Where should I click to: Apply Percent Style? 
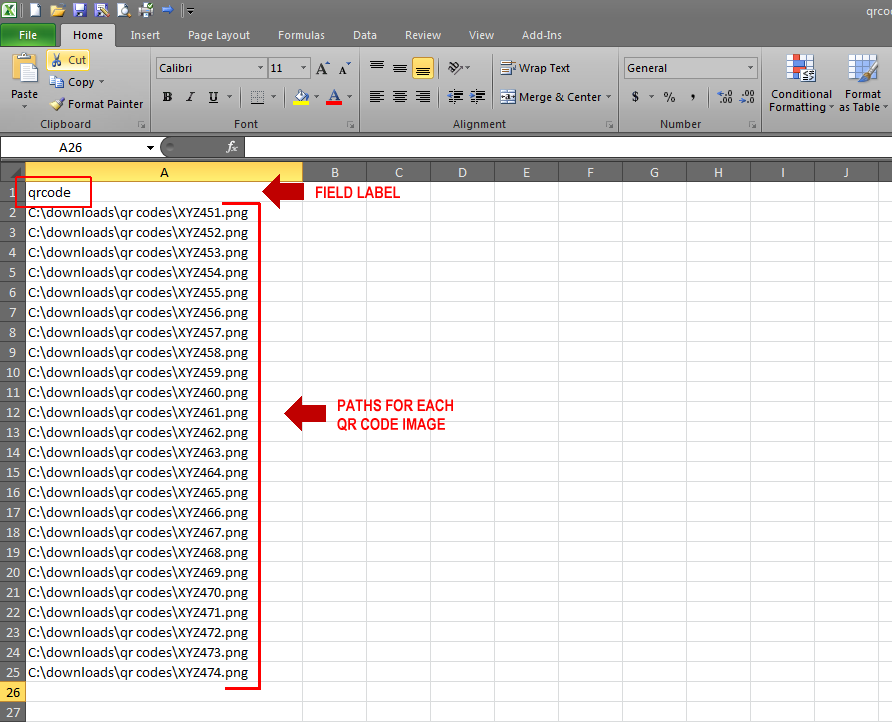point(670,97)
